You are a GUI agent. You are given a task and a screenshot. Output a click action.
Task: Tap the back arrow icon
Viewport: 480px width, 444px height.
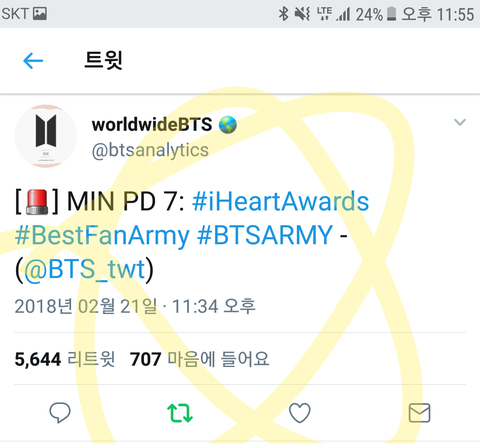pyautogui.click(x=33, y=61)
